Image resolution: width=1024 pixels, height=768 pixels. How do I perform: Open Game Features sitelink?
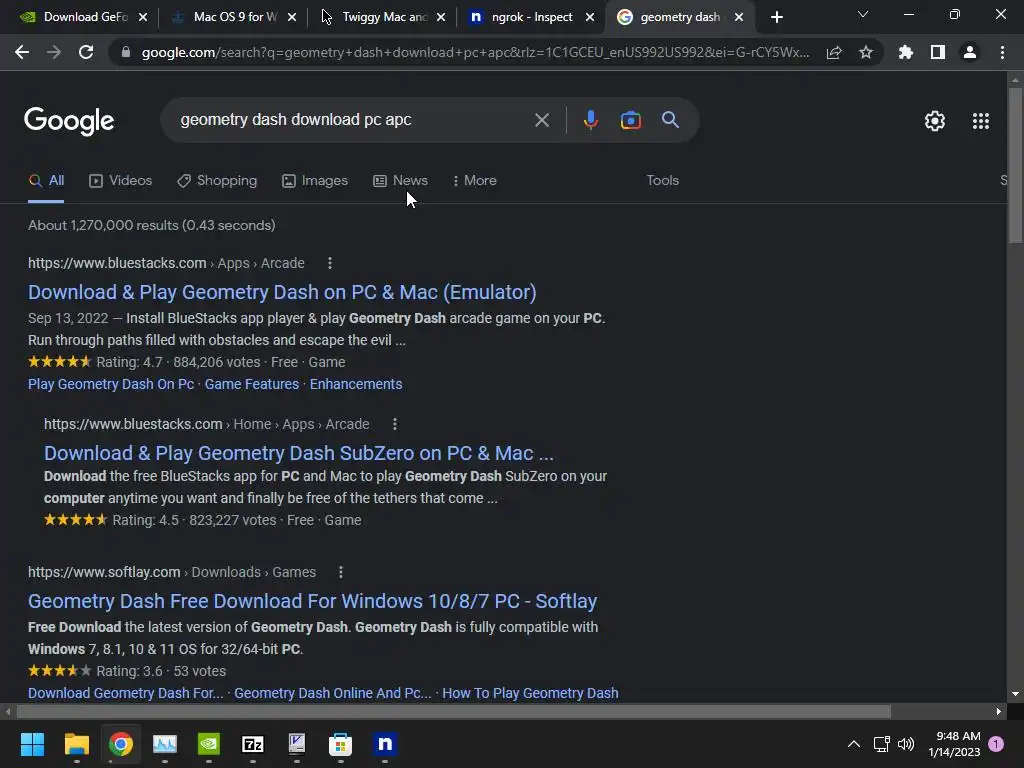point(251,385)
